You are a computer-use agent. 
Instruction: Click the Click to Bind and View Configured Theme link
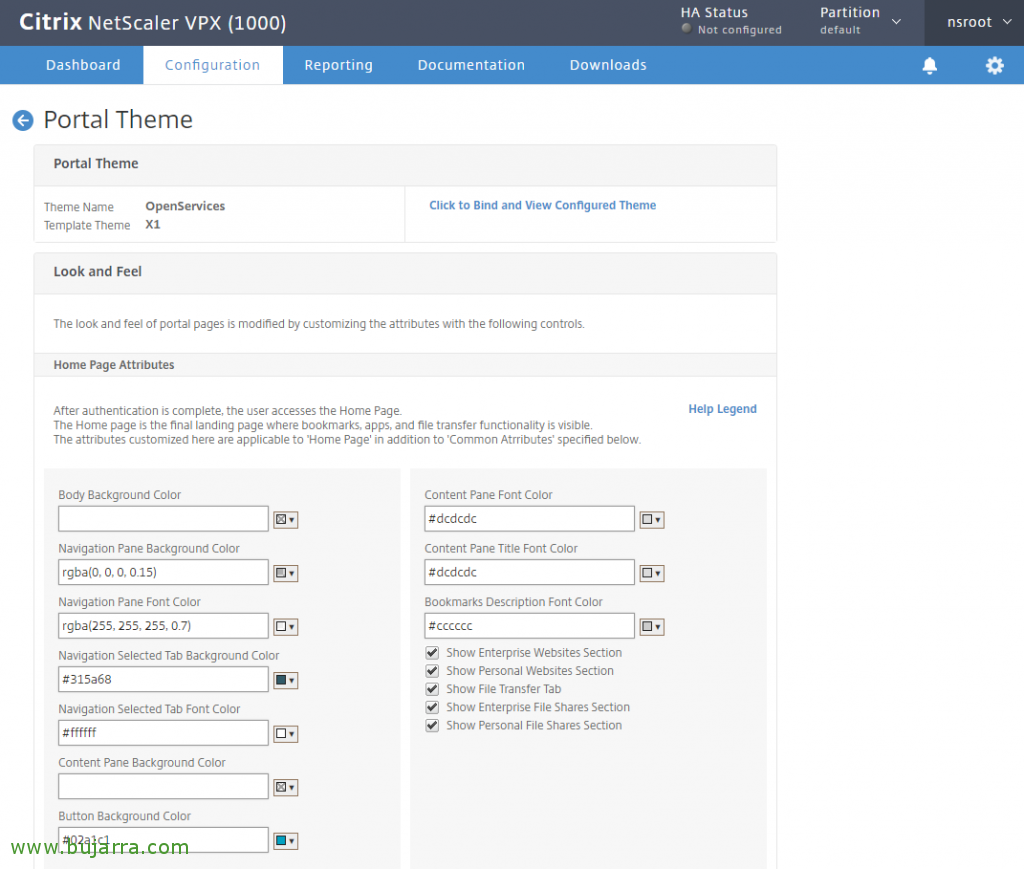tap(542, 205)
